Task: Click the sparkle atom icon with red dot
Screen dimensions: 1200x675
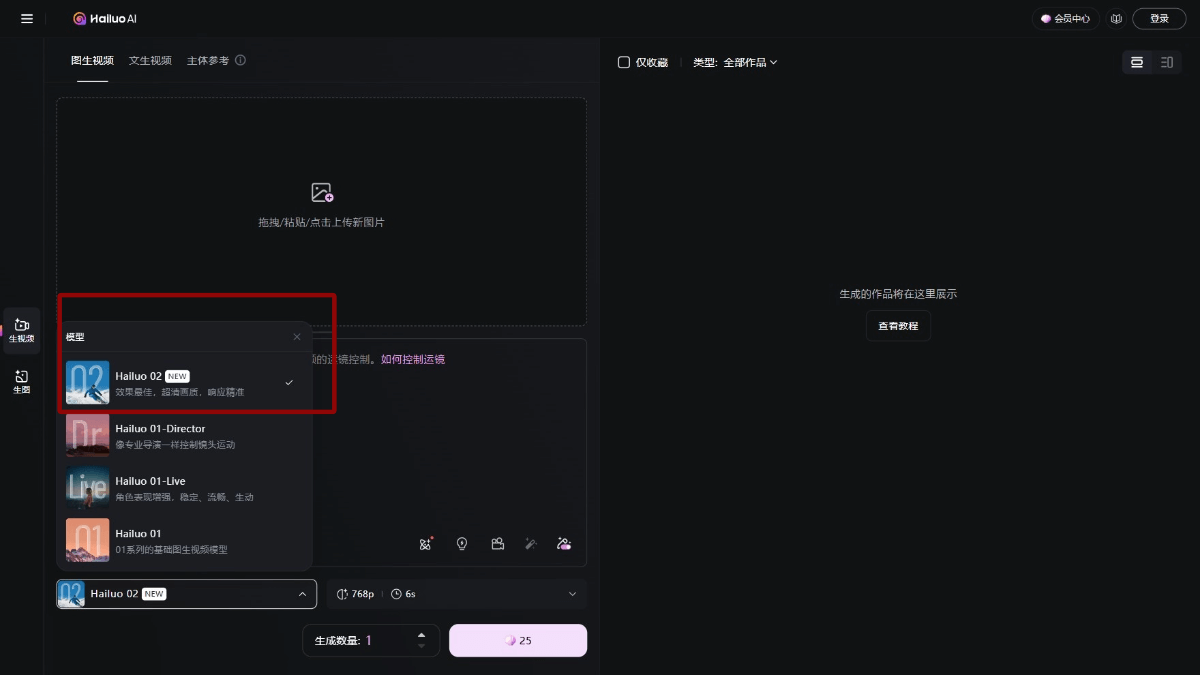Action: 426,543
